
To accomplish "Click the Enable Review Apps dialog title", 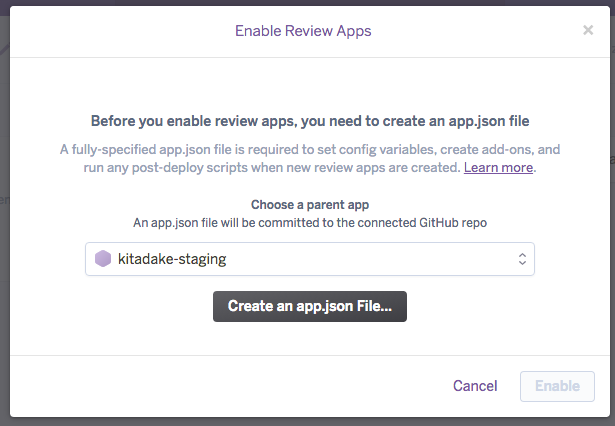I will [x=303, y=31].
